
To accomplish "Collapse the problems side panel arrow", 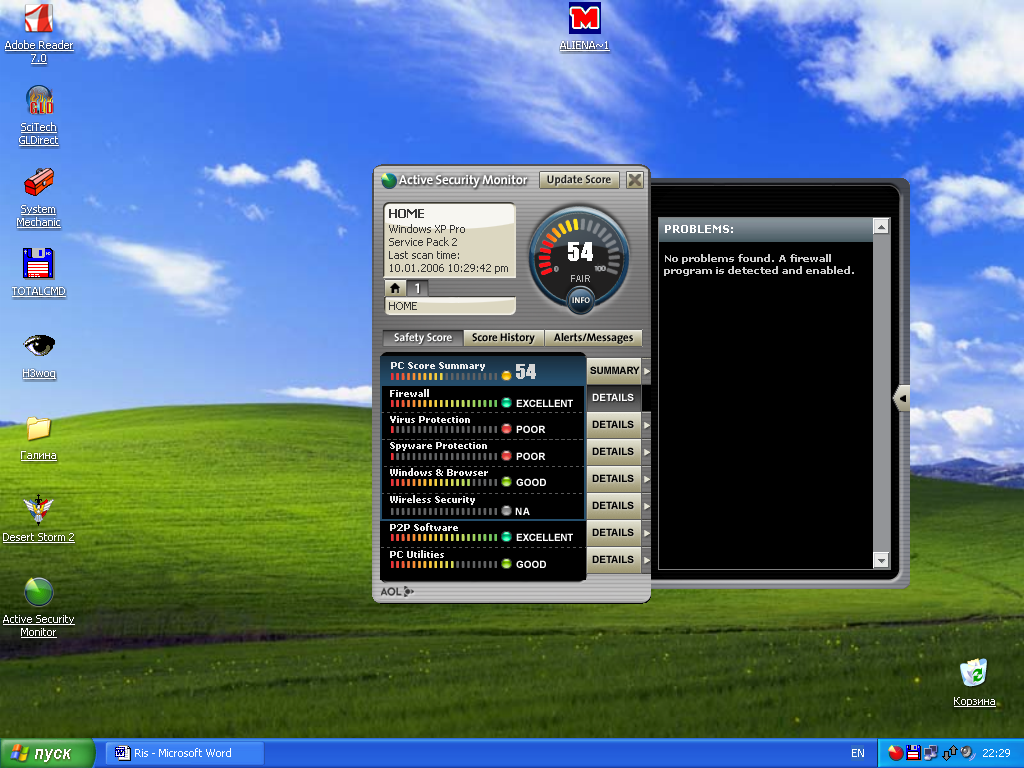I will coord(902,398).
